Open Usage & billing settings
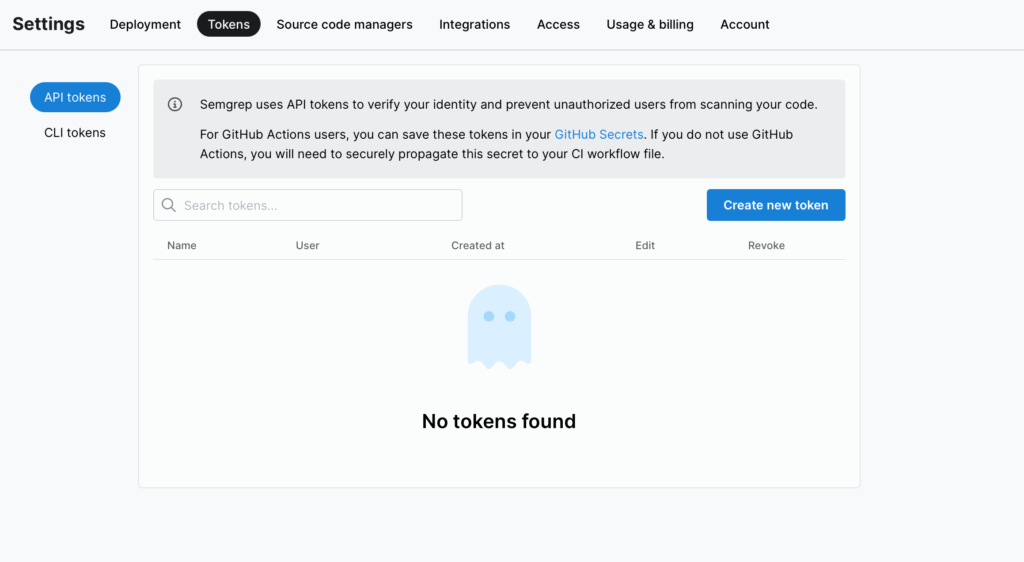1024x562 pixels. coord(650,24)
